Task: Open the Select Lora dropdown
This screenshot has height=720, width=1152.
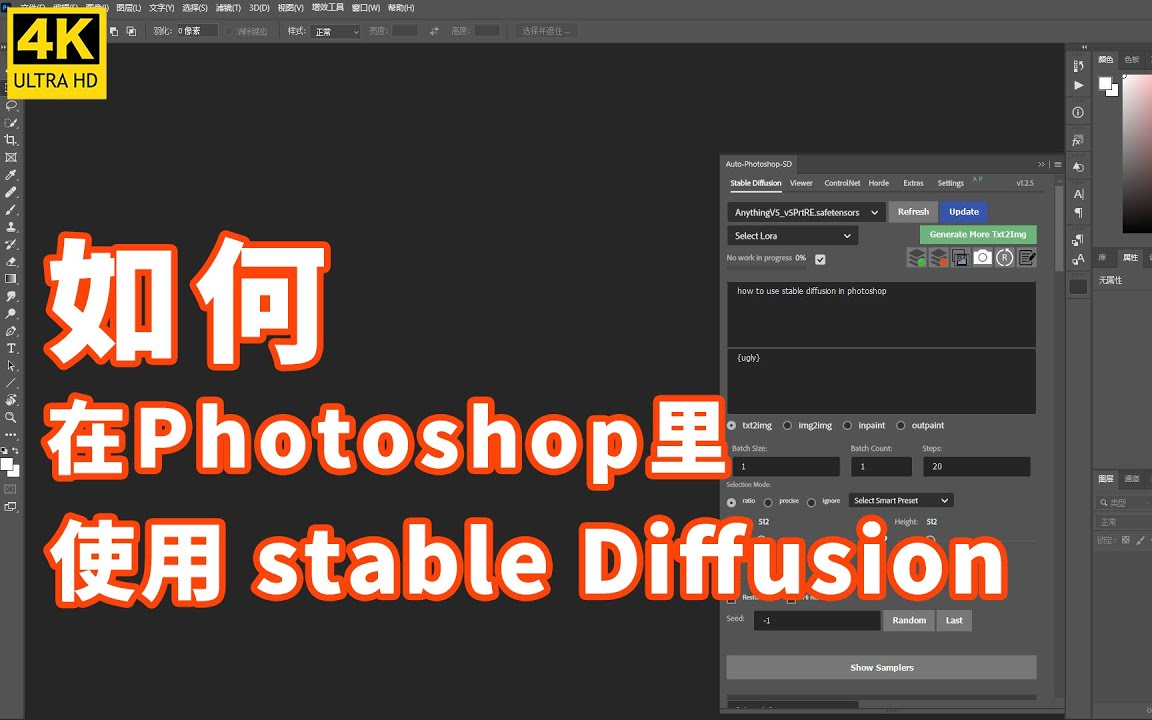Action: pyautogui.click(x=792, y=235)
